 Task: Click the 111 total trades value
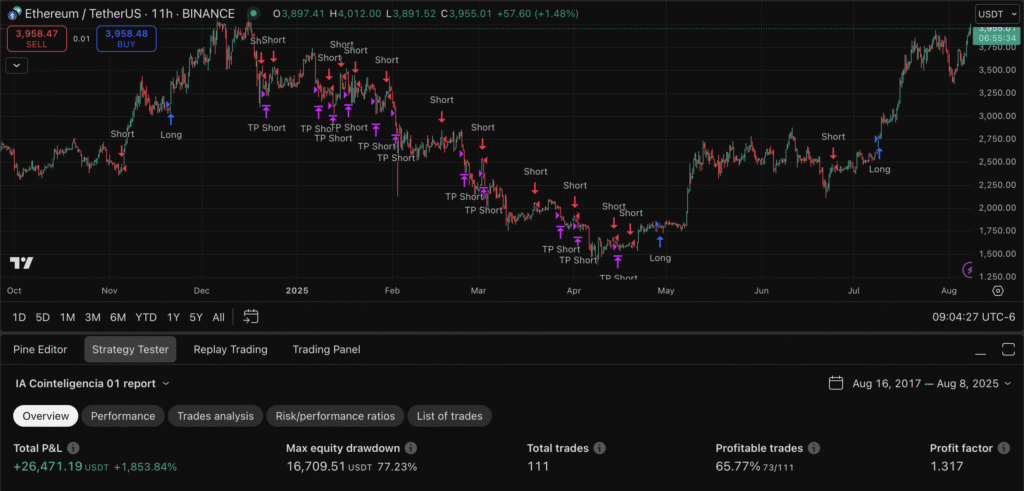(538, 467)
